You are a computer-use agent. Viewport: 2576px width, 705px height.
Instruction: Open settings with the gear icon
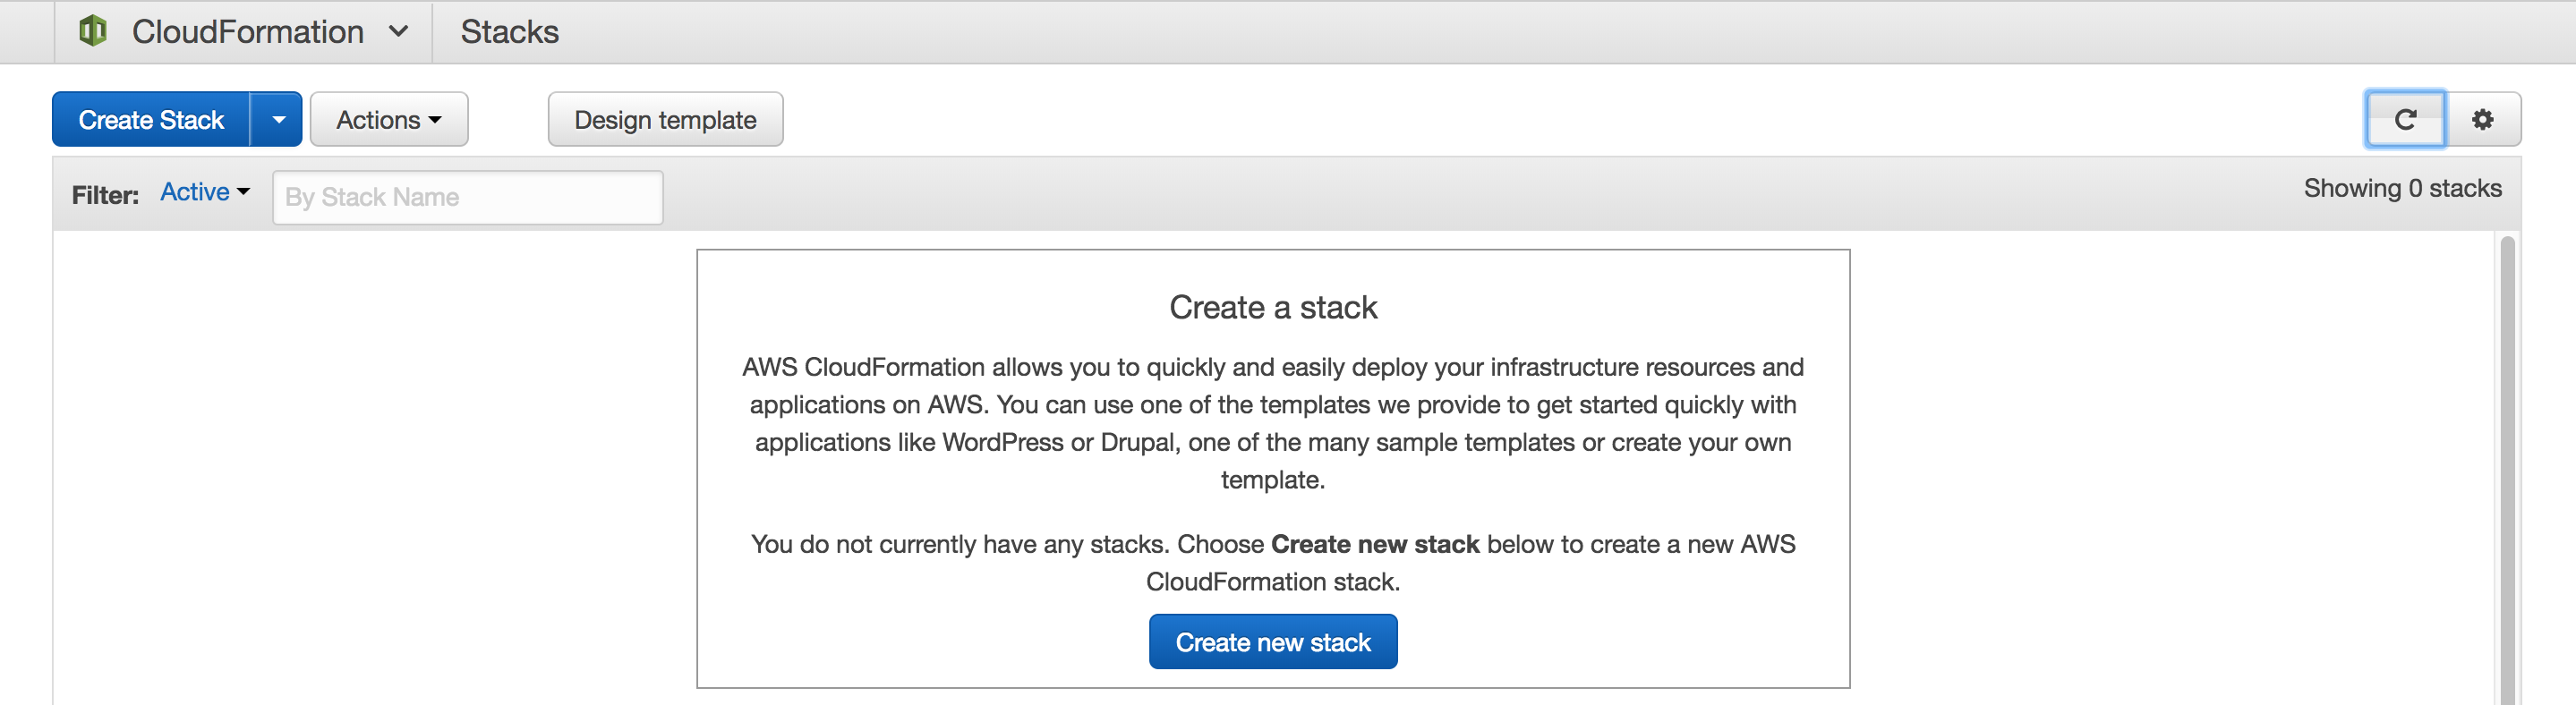tap(2483, 120)
